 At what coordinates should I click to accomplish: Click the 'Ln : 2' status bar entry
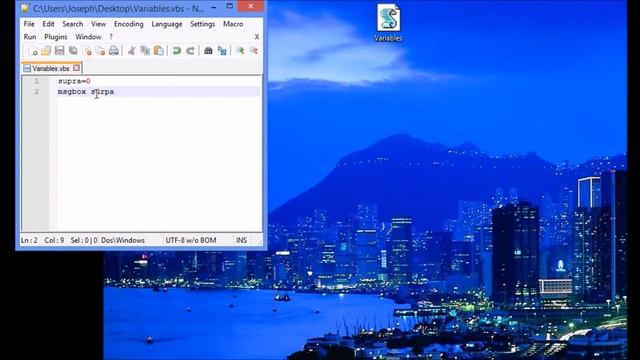pyautogui.click(x=29, y=240)
